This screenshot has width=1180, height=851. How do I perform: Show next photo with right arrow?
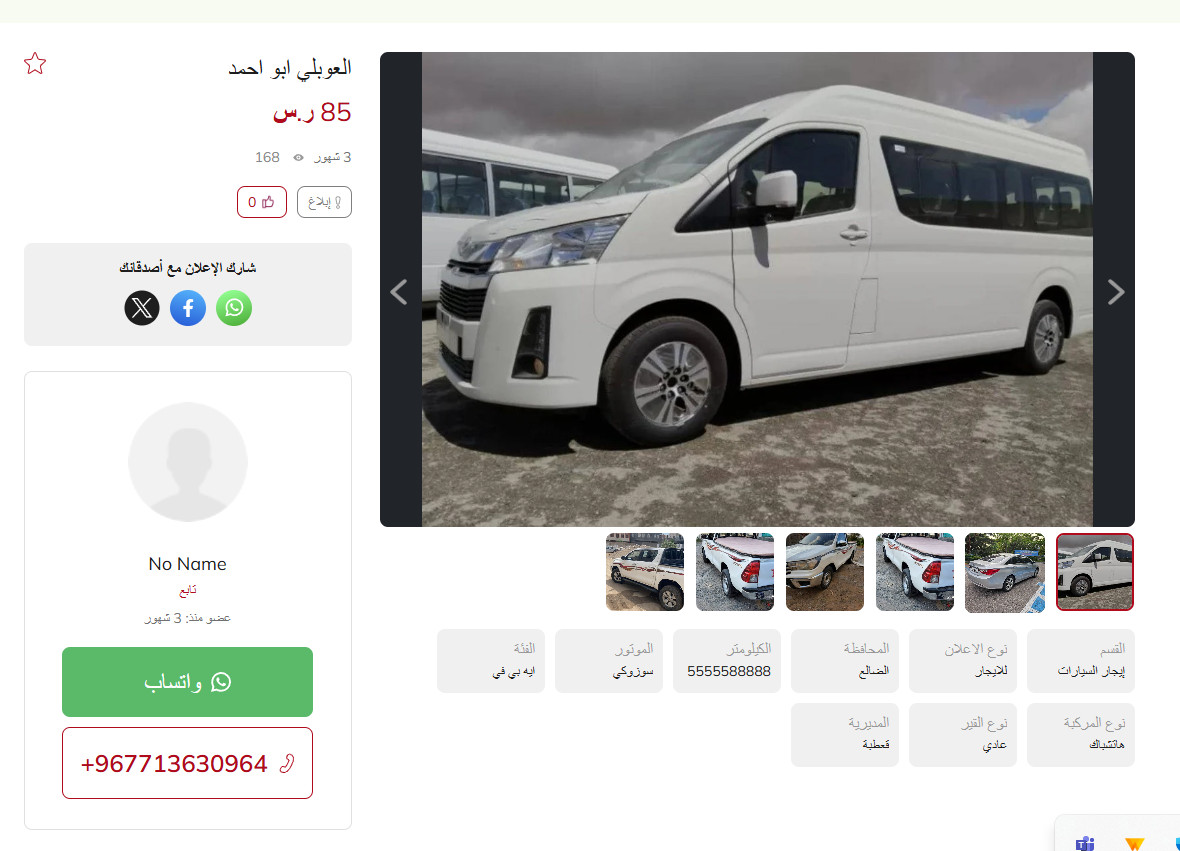1115,292
